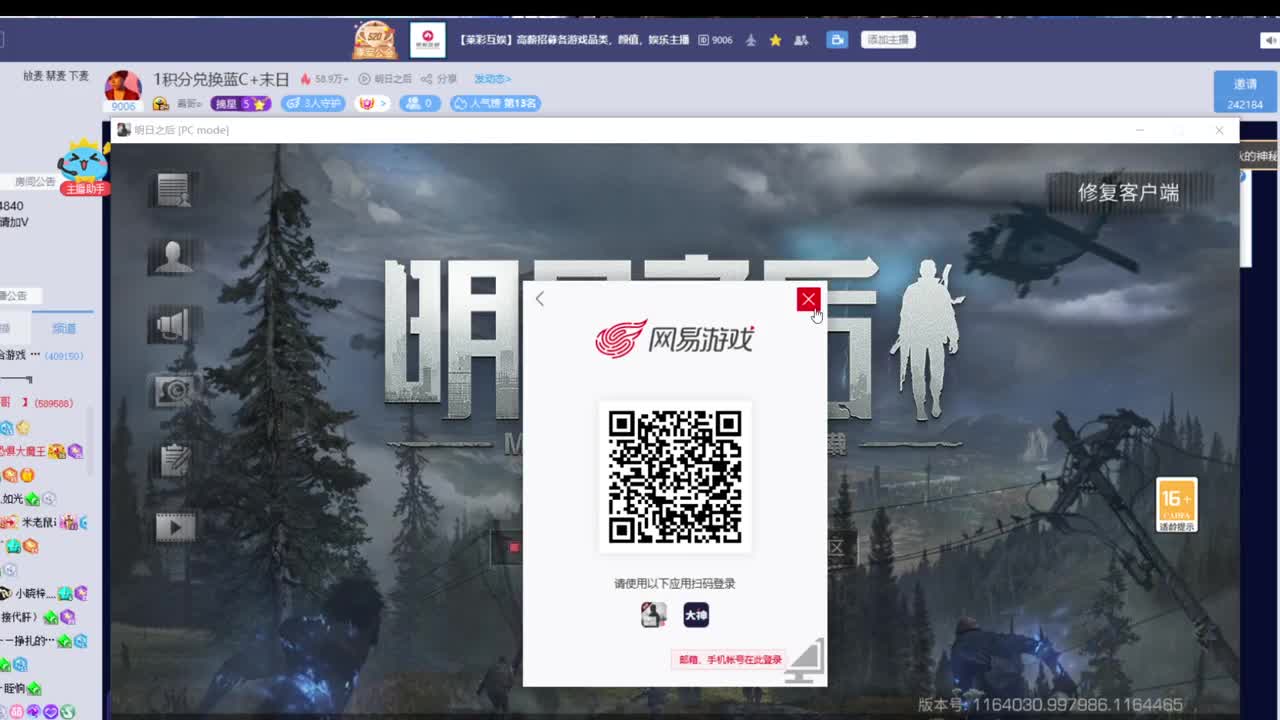Image resolution: width=1280 pixels, height=720 pixels.
Task: Open the 发动态 link
Action: (x=493, y=79)
